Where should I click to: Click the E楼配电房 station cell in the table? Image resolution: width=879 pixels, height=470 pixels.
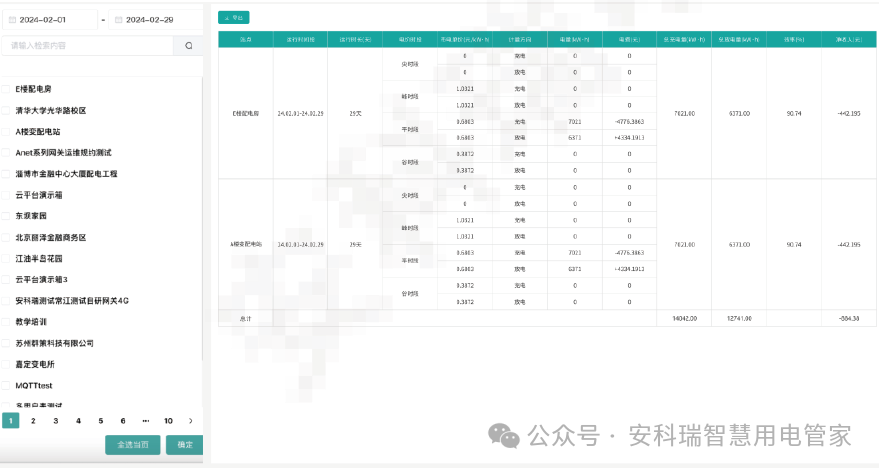pos(246,113)
